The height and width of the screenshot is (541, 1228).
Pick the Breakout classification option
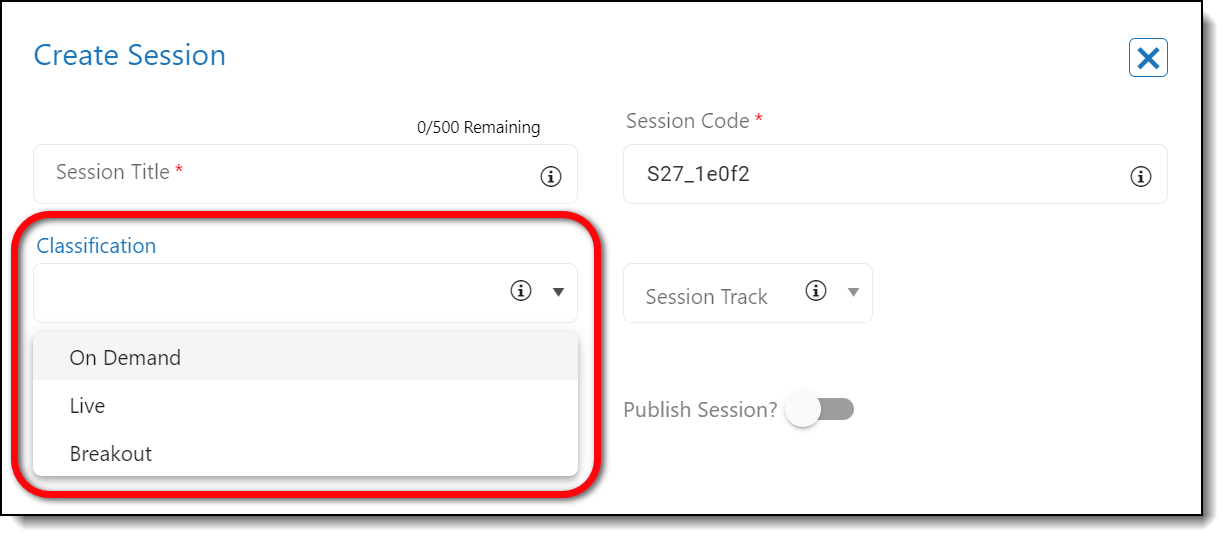(x=110, y=454)
